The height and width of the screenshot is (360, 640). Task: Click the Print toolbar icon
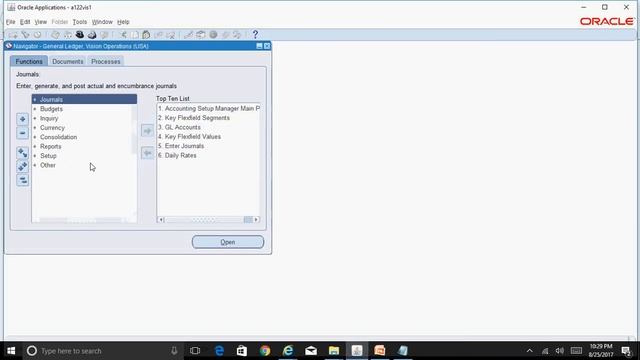click(x=92, y=35)
